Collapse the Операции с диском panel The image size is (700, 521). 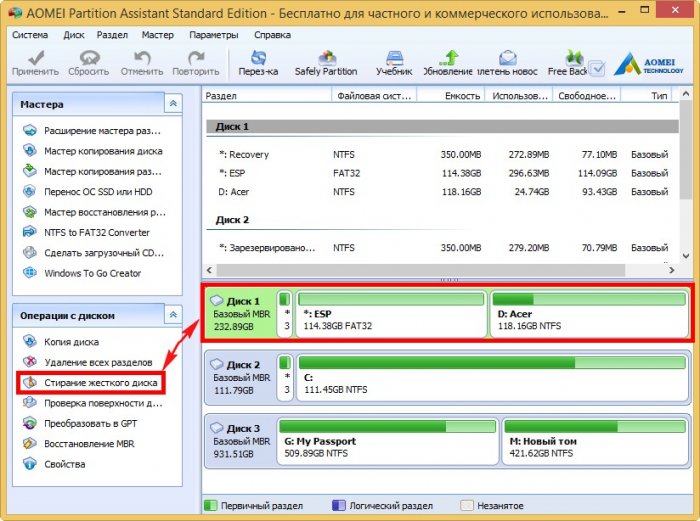point(174,315)
